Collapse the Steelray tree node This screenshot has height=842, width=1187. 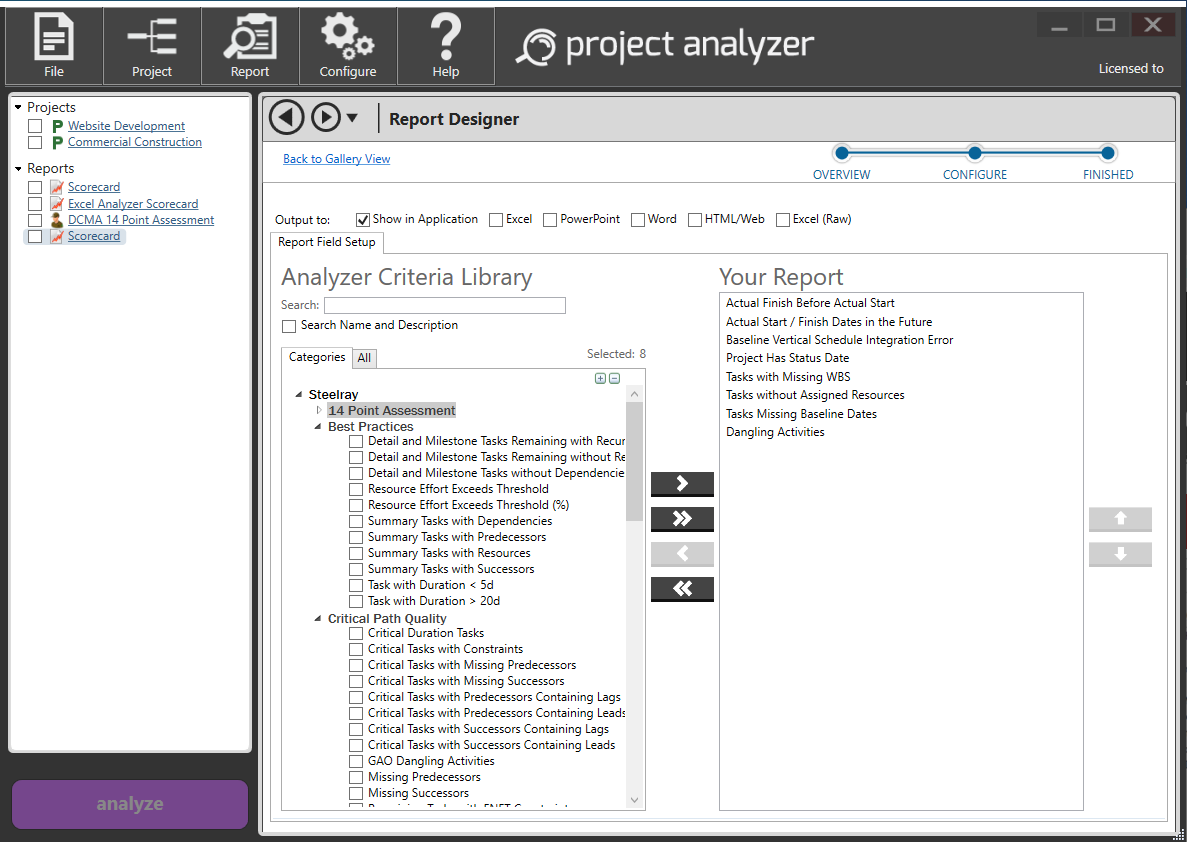[298, 394]
